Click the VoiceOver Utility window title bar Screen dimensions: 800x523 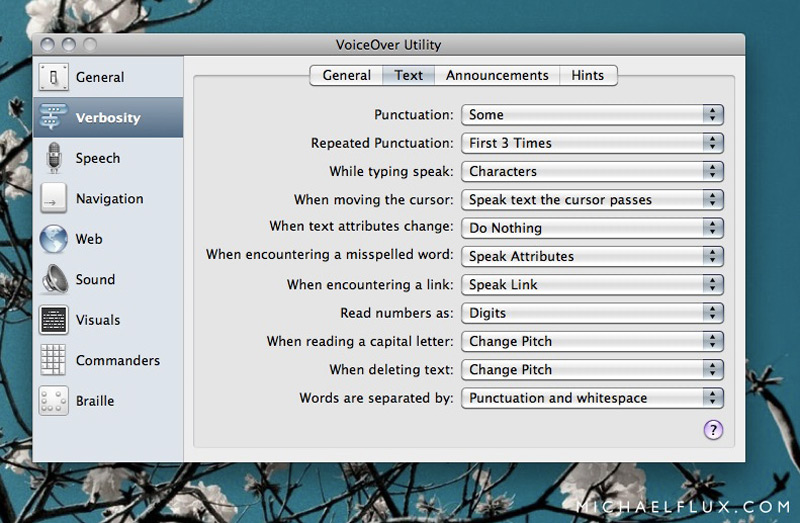pos(389,44)
